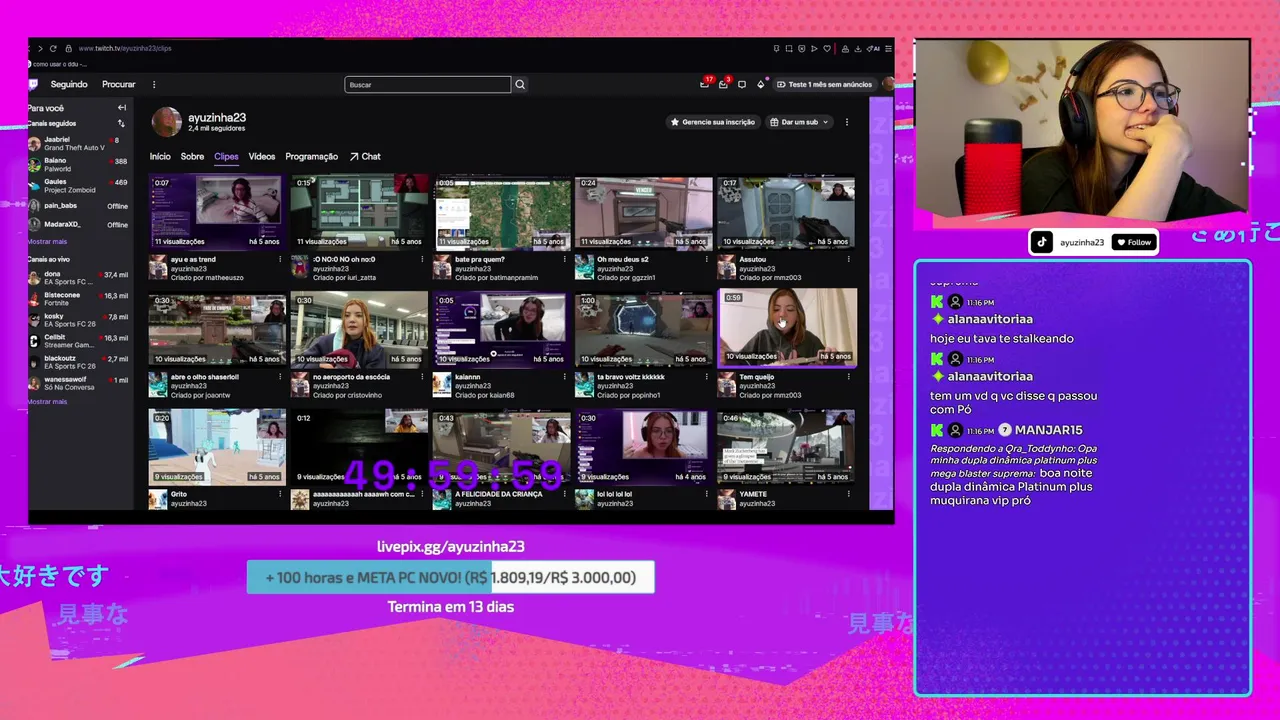Click 'Gerencie sua inscrição' button
This screenshot has width=1280, height=720.
(x=713, y=122)
